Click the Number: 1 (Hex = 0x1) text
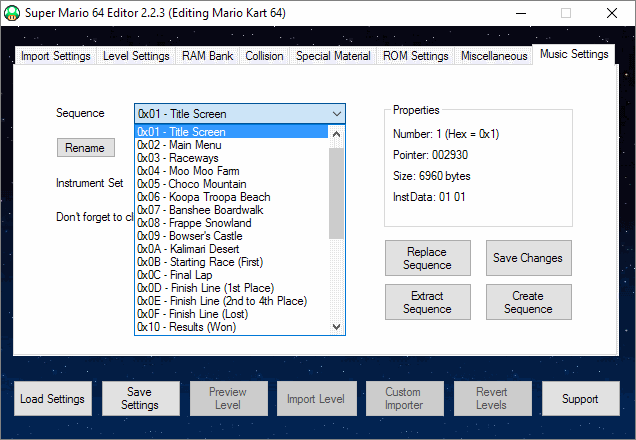Image resolution: width=636 pixels, height=440 pixels. (446, 134)
